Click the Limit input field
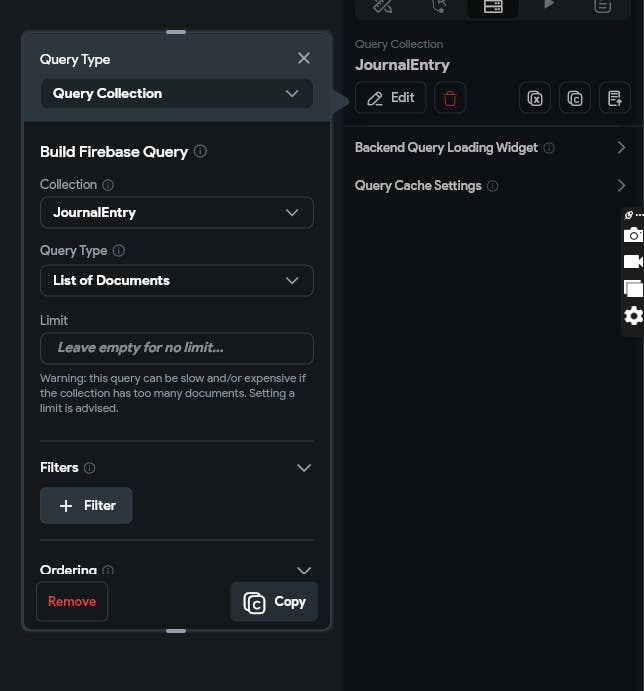 [x=177, y=348]
